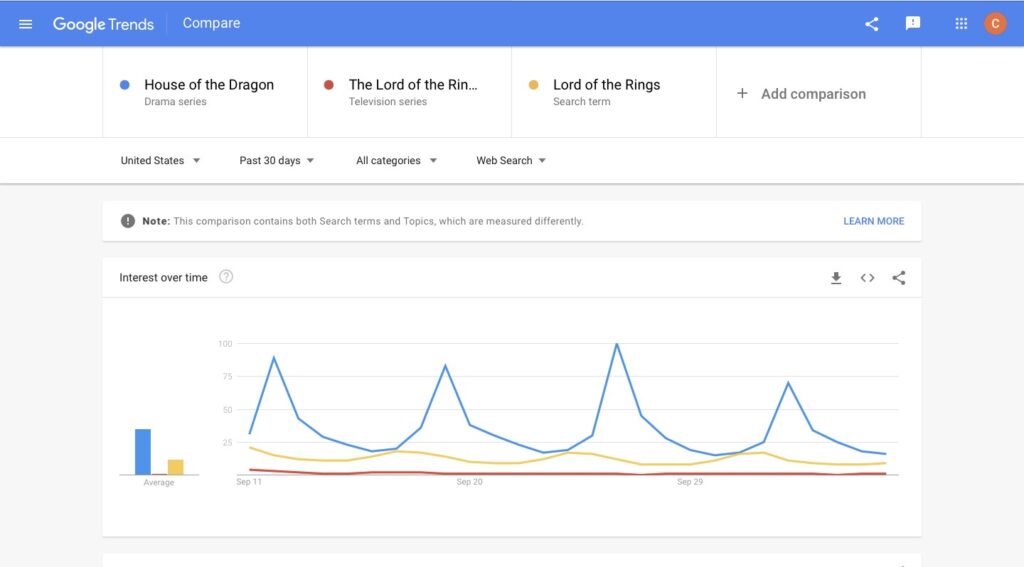This screenshot has height=567, width=1024.
Task: Click the yellow Average bar
Action: 176,467
